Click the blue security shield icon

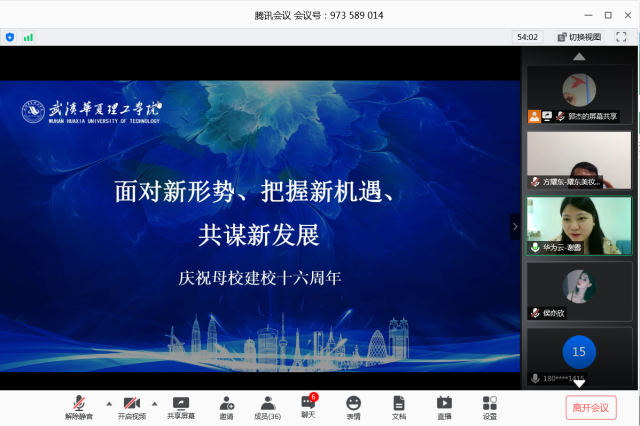pos(10,38)
